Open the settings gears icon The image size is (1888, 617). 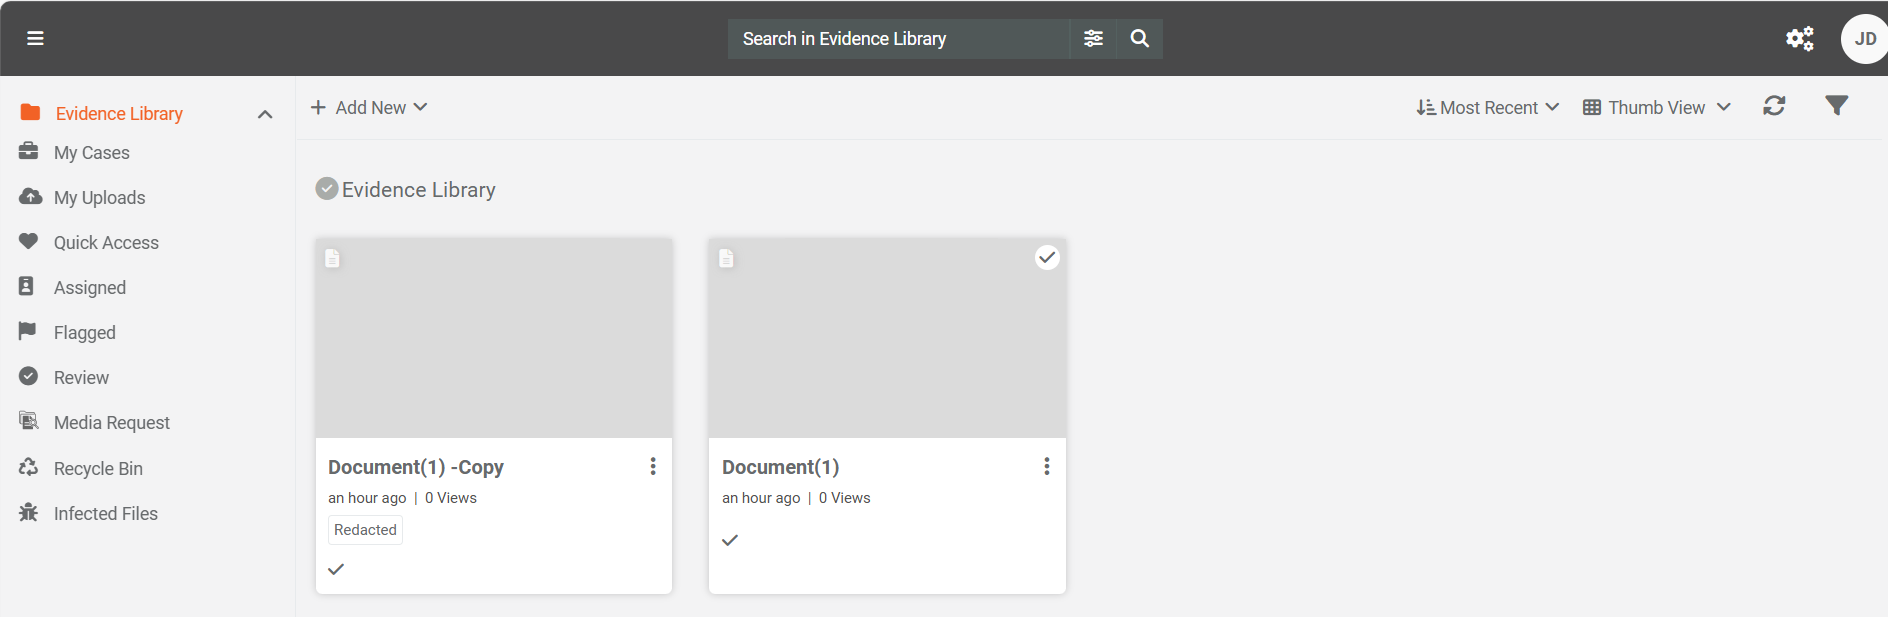(x=1799, y=38)
